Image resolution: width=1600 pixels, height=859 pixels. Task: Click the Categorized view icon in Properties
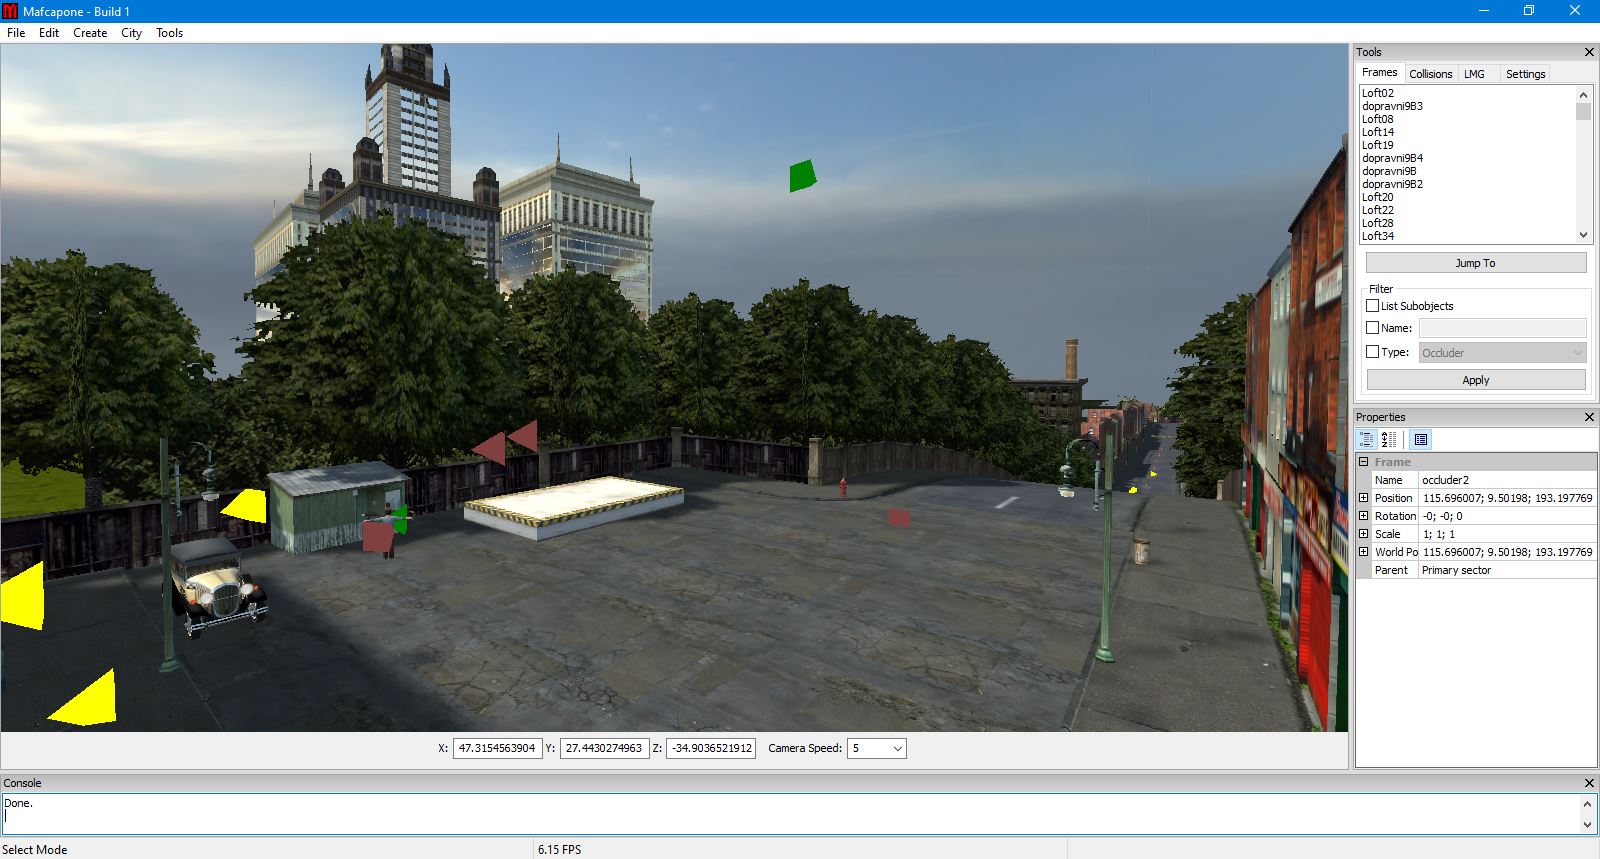pyautogui.click(x=1367, y=440)
